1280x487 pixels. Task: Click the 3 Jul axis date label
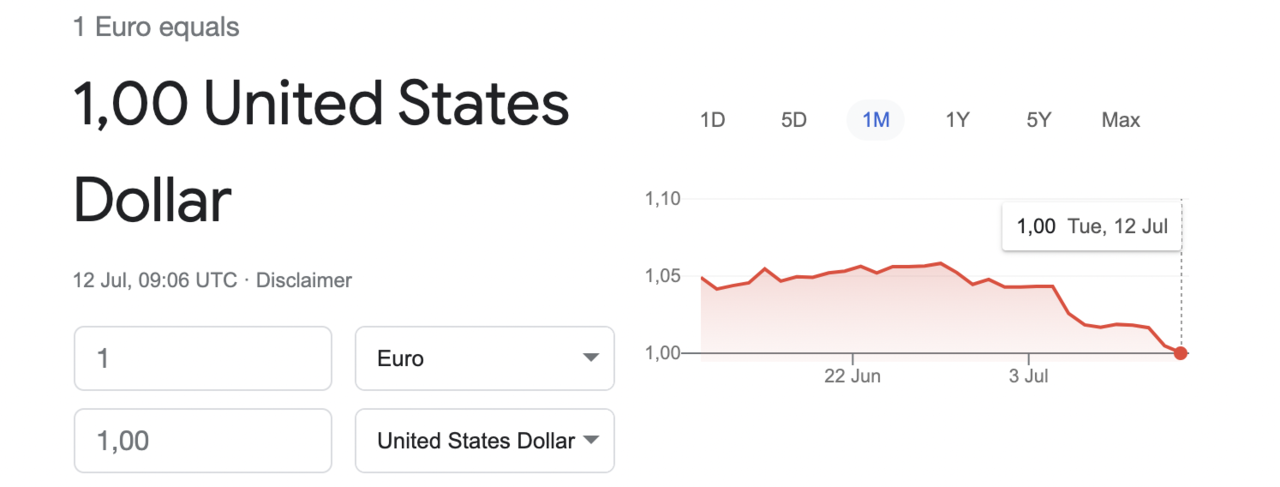pos(1029,377)
